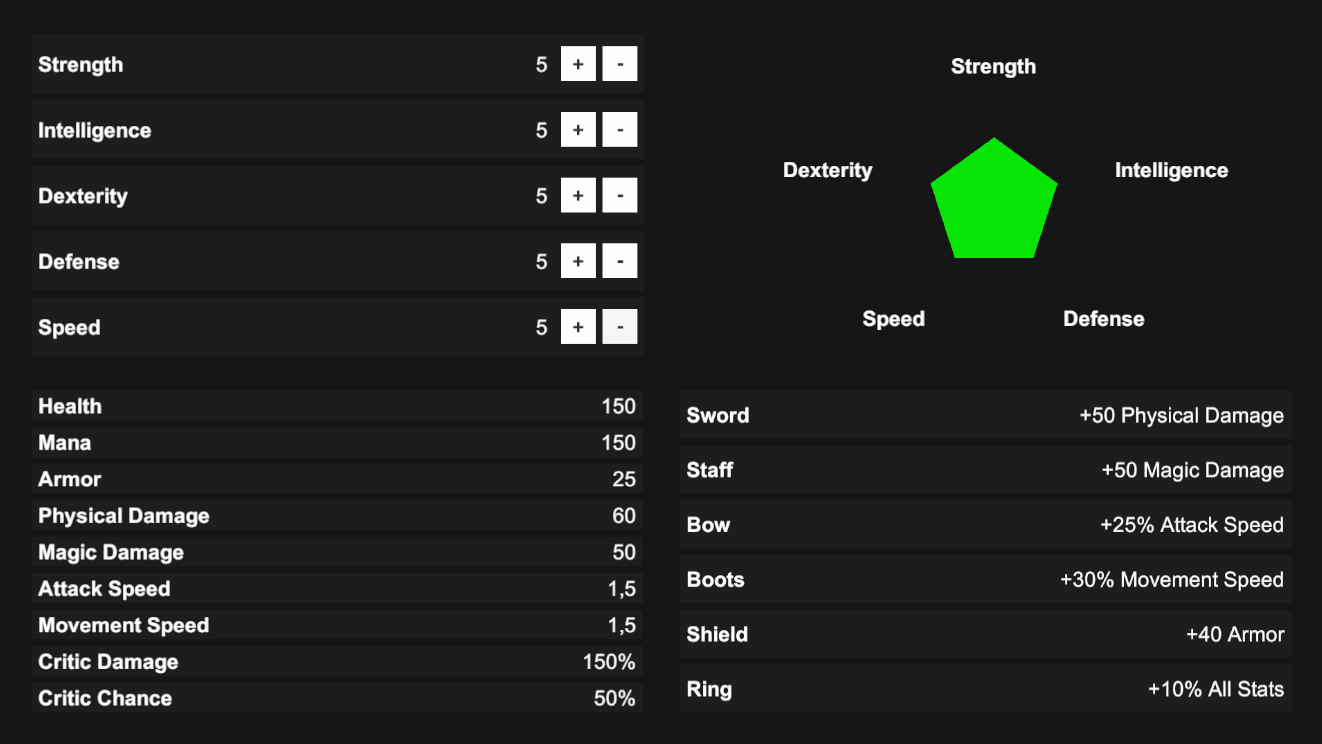Image resolution: width=1322 pixels, height=744 pixels.
Task: Decrease Speed with the greyed minus button
Action: tap(620, 327)
